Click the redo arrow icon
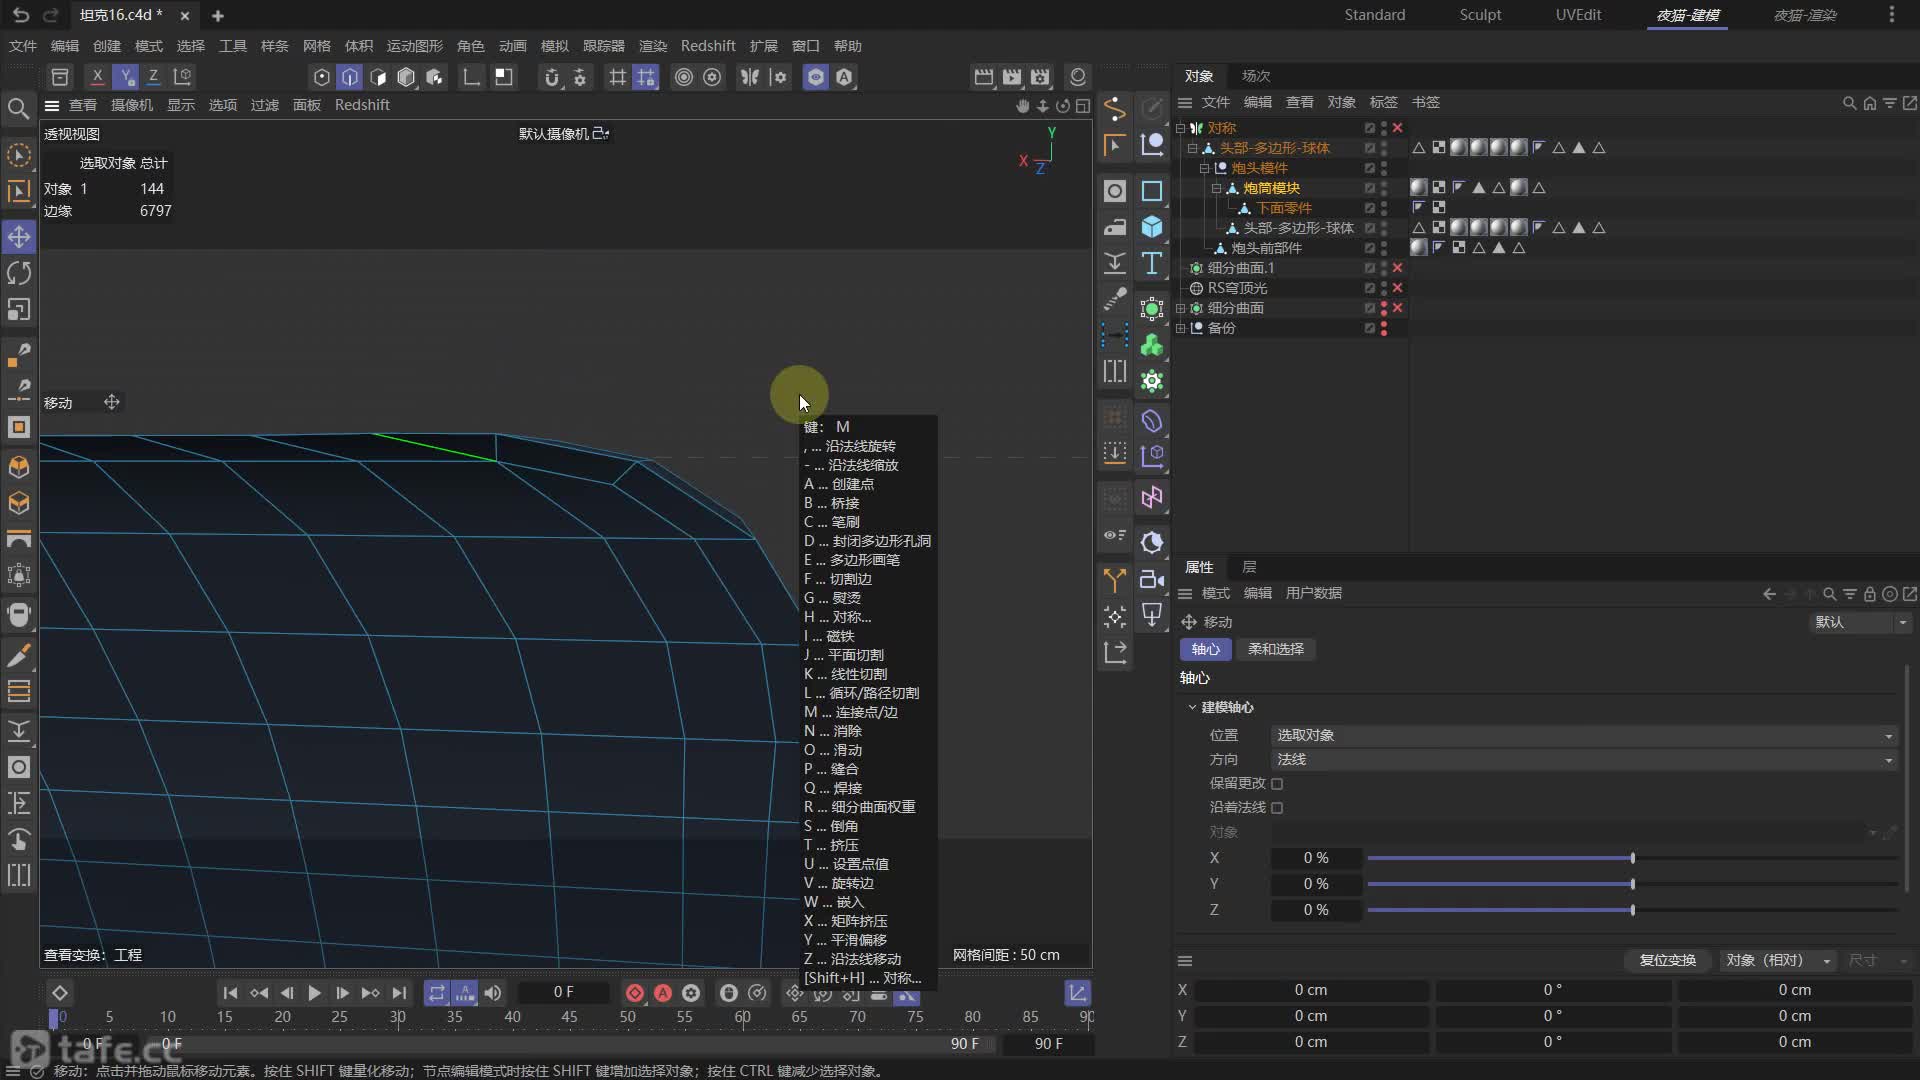This screenshot has width=1920, height=1080. [51, 15]
